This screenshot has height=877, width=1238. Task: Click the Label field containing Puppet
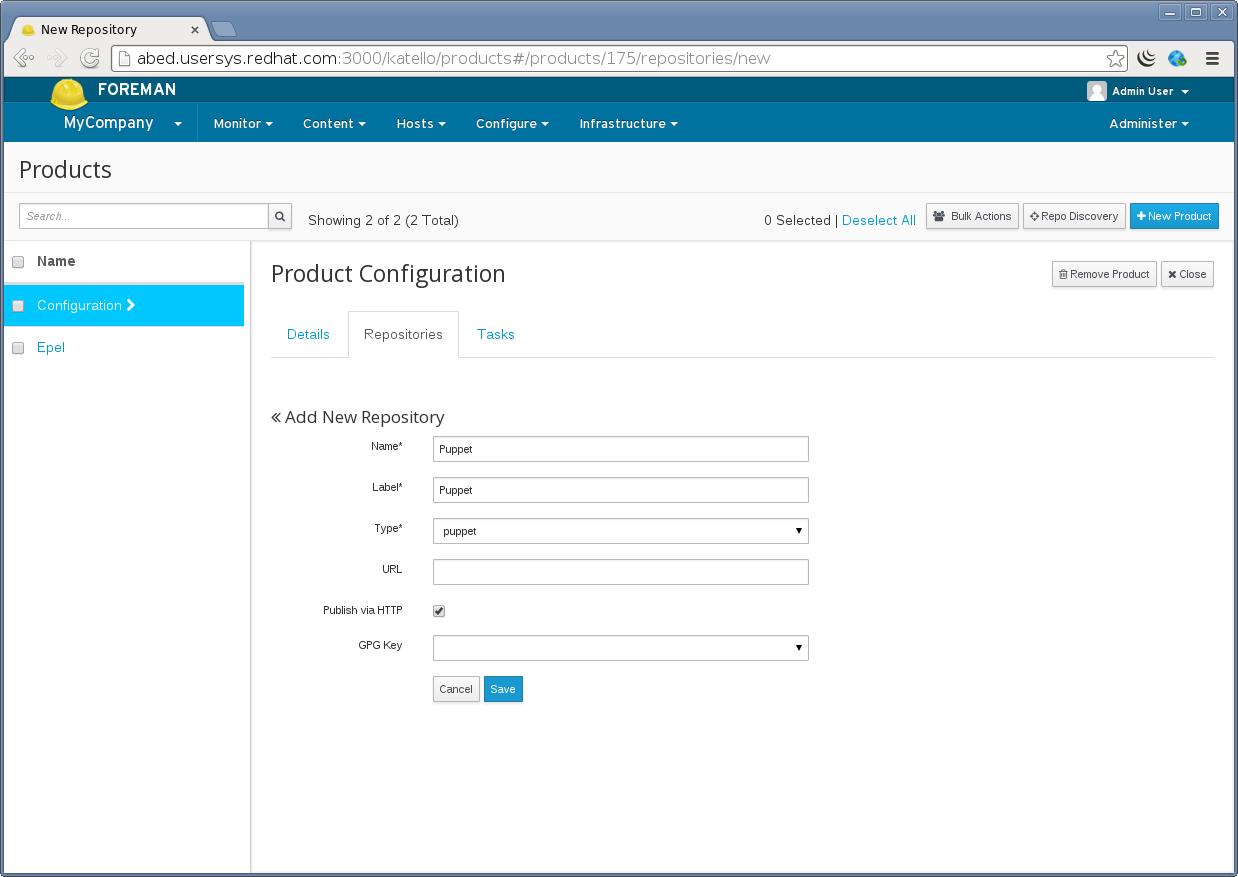click(621, 490)
